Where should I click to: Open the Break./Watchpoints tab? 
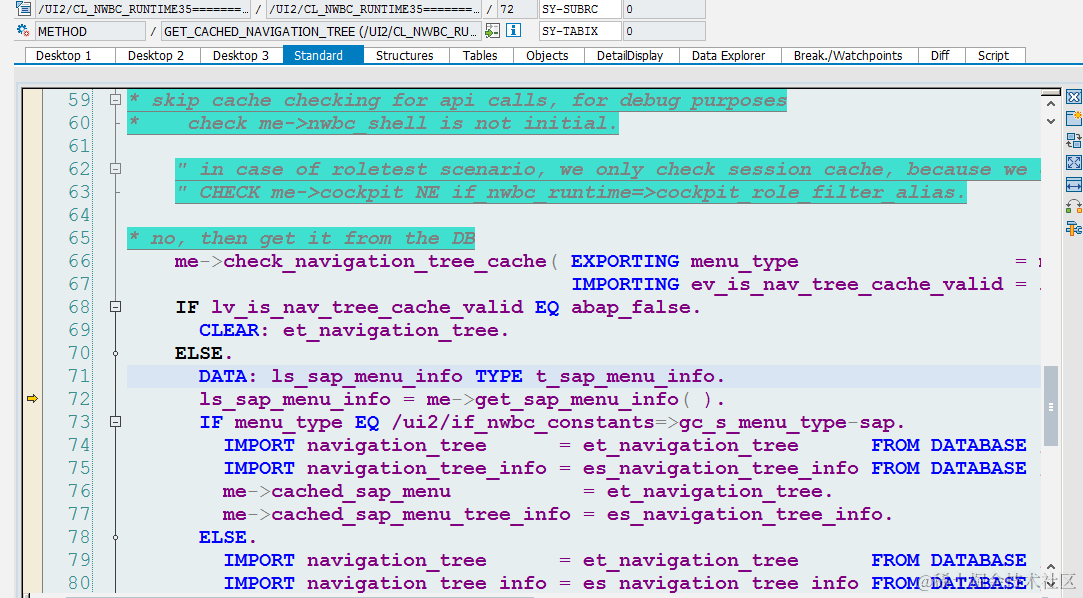click(x=848, y=55)
